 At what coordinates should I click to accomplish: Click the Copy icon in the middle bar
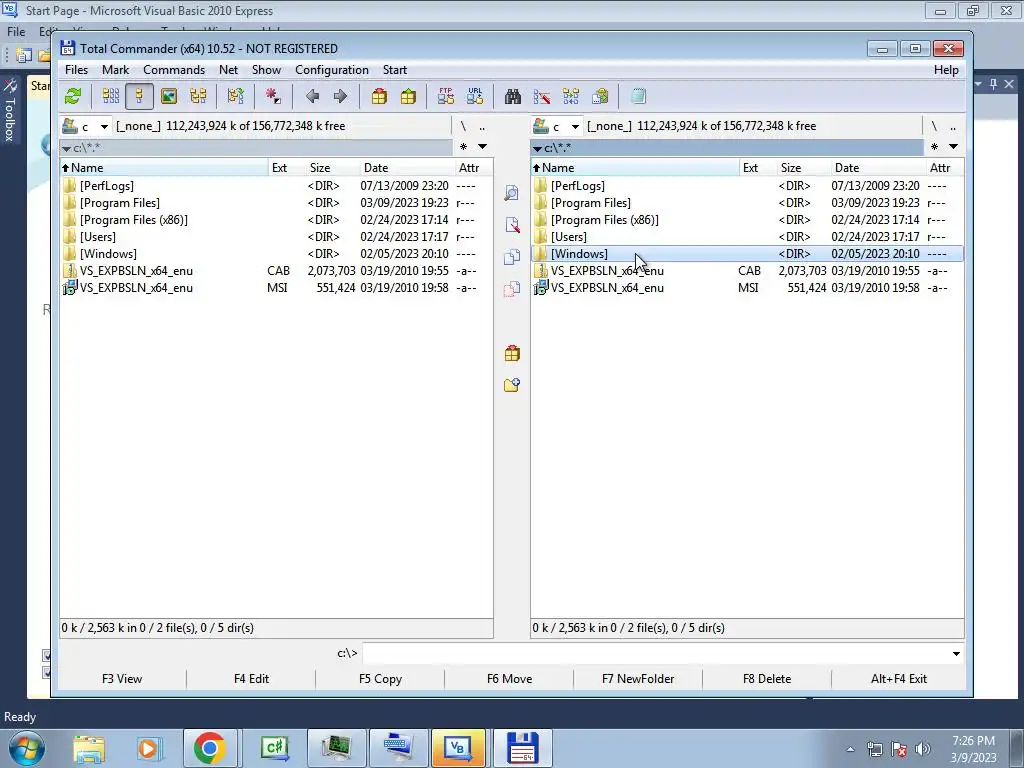point(512,257)
